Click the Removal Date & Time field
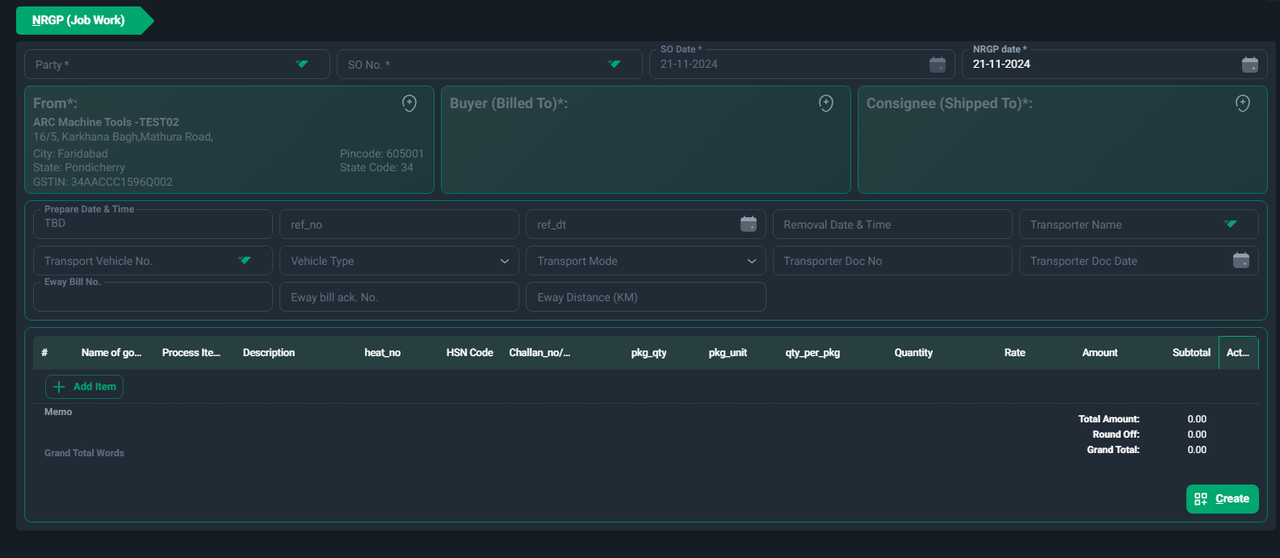The image size is (1280, 558). tap(892, 224)
